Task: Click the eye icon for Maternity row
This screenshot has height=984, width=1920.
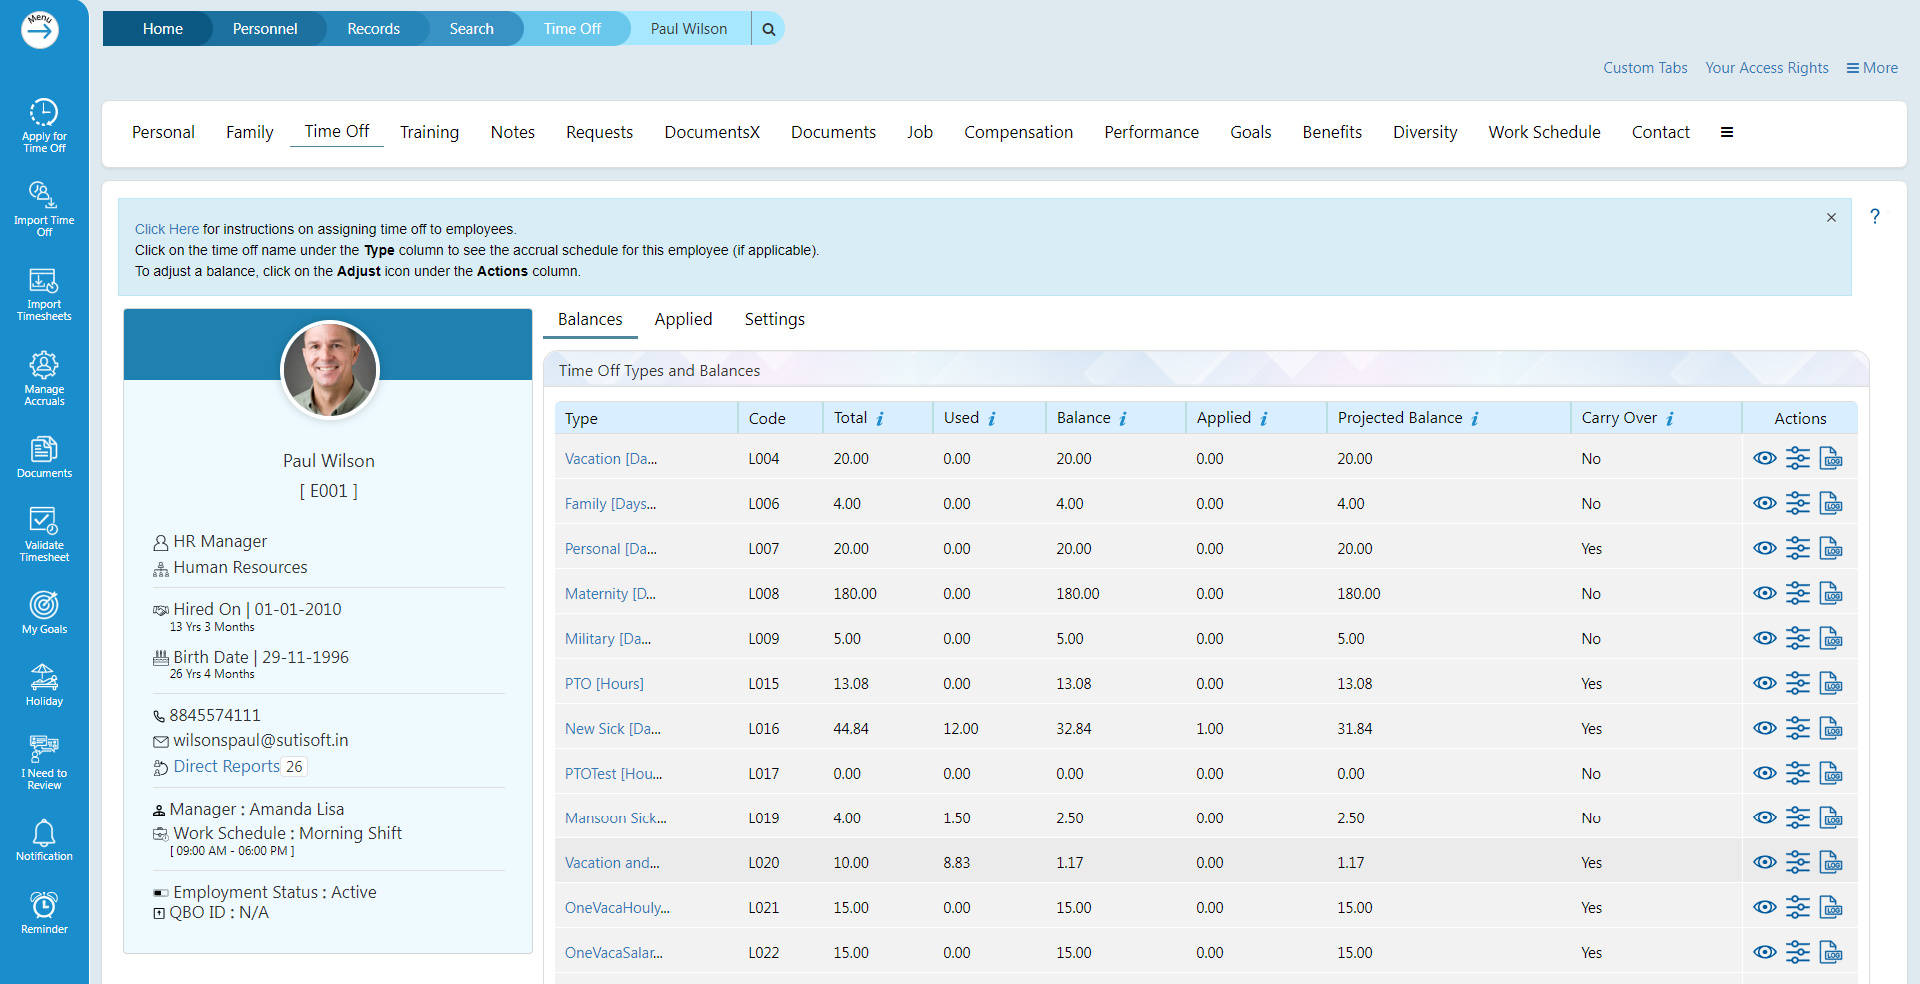Action: click(1764, 594)
